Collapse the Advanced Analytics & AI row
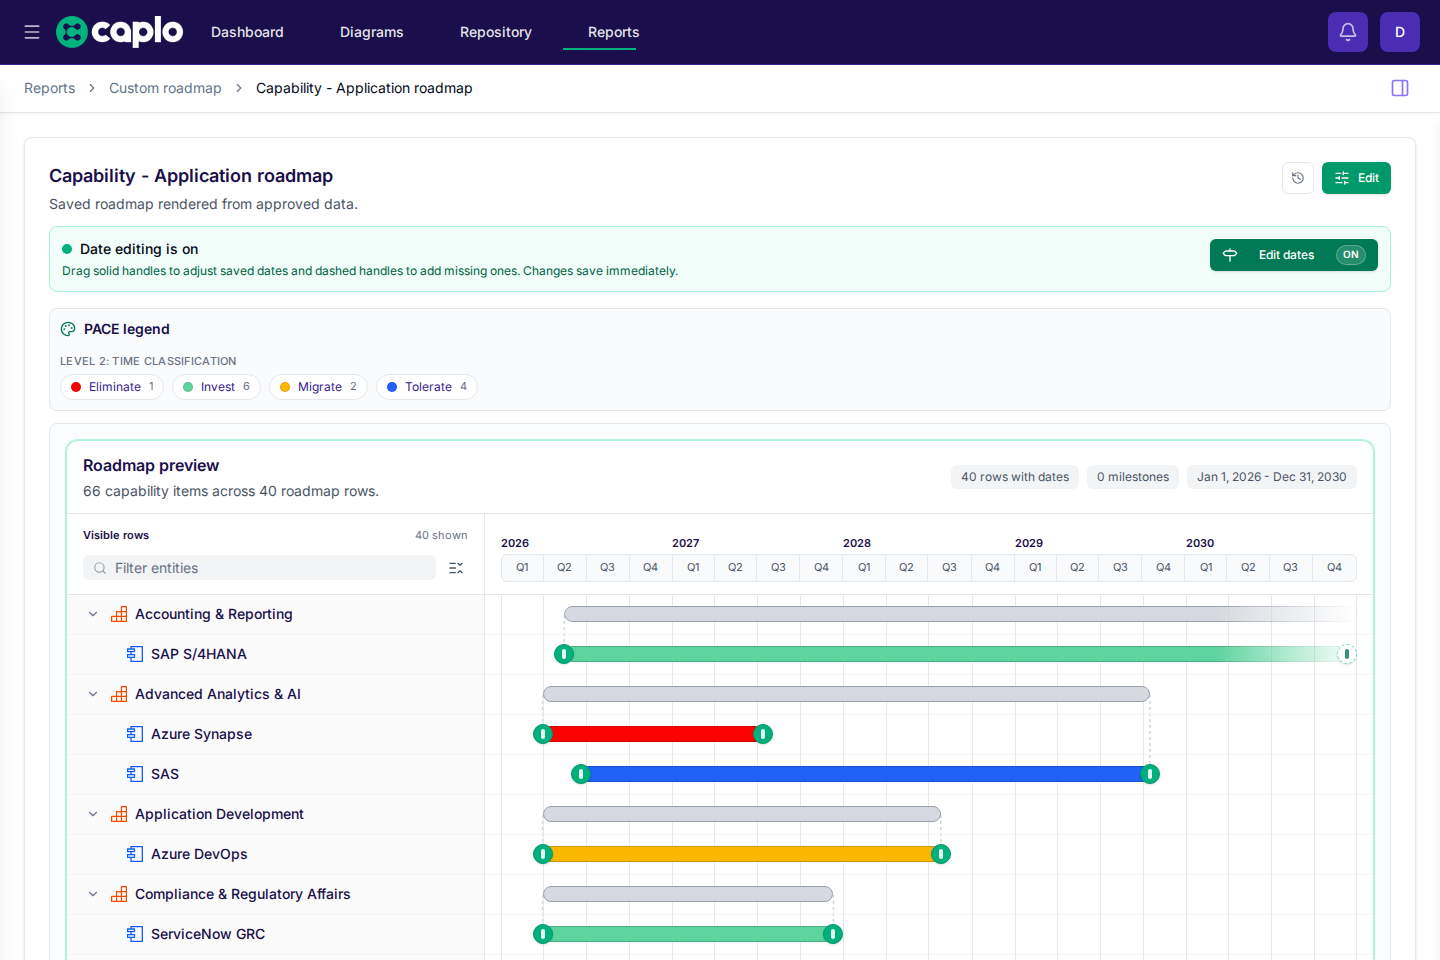The width and height of the screenshot is (1440, 960). pos(93,694)
